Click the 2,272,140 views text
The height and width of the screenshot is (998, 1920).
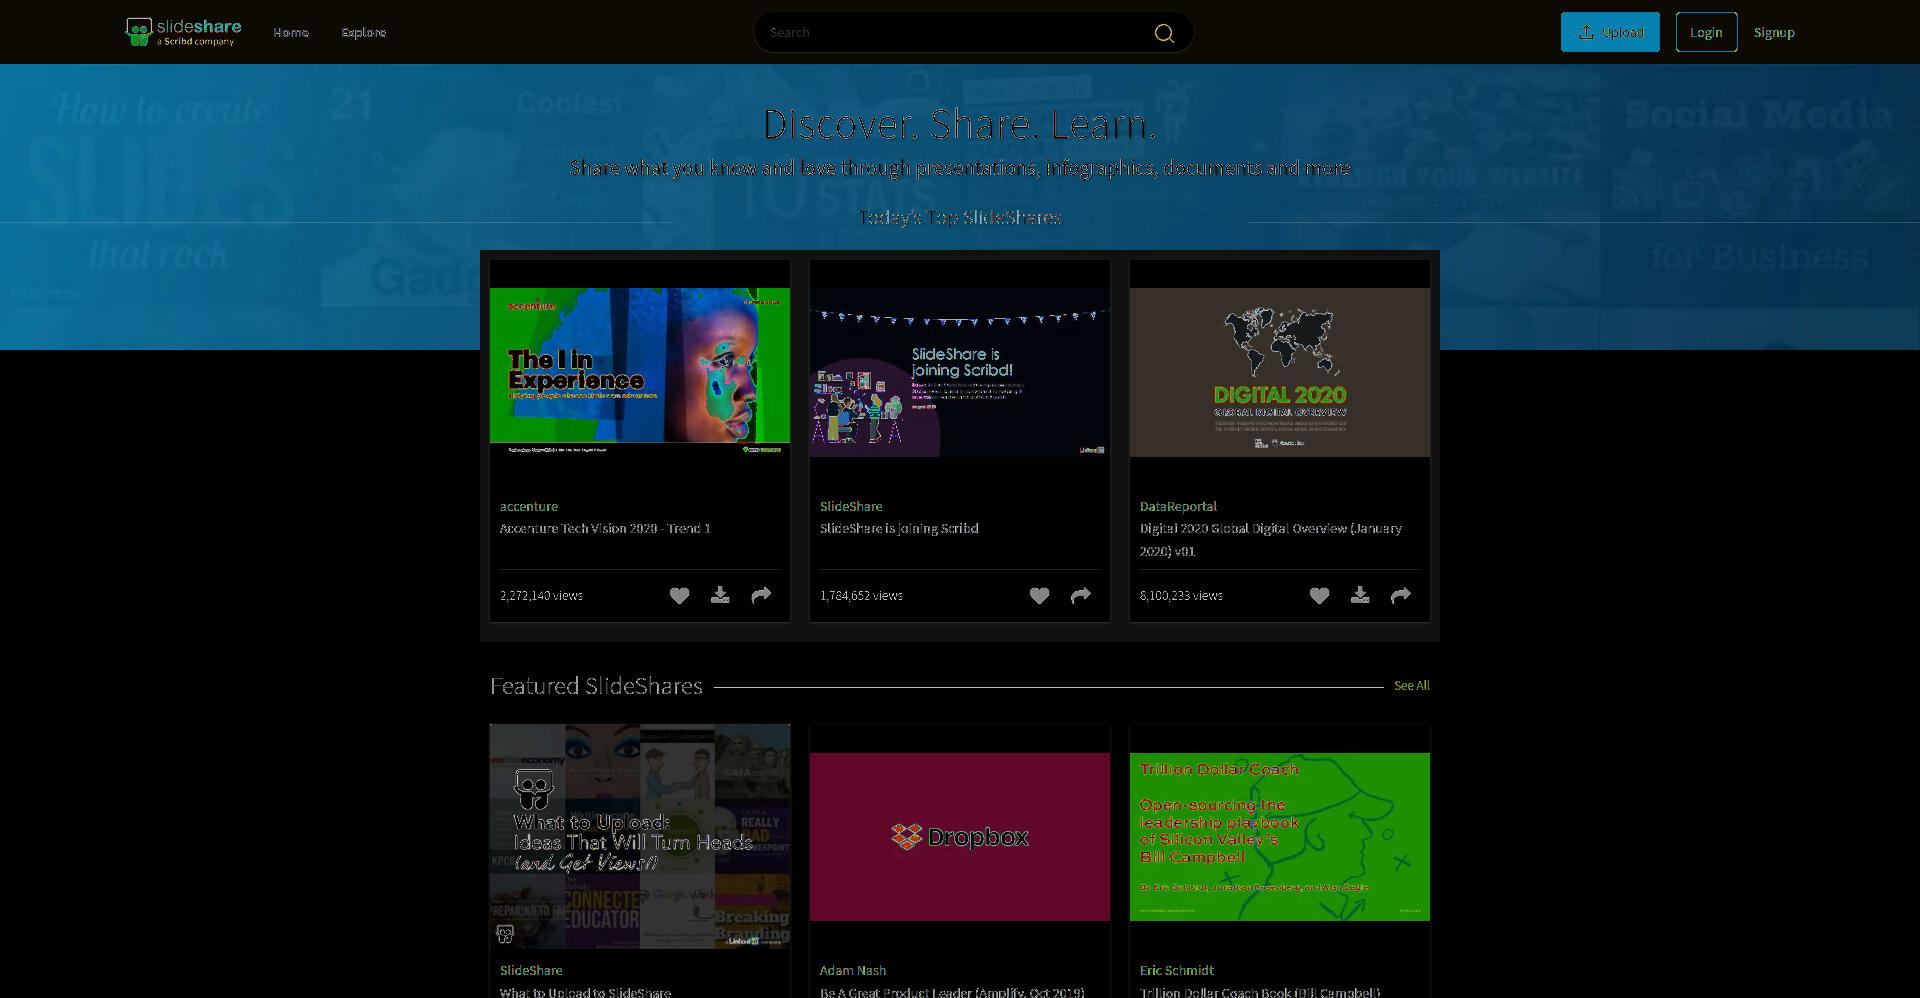pos(541,596)
